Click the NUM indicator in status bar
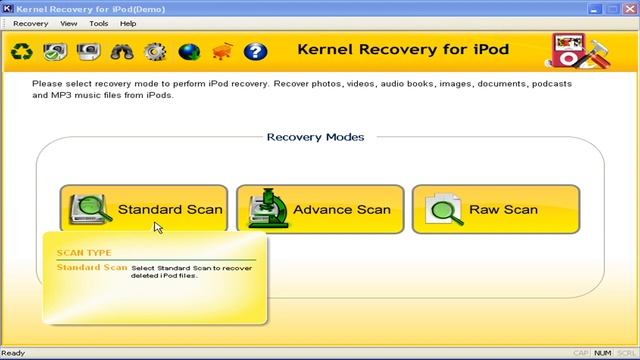Image resolution: width=640 pixels, height=360 pixels. click(602, 353)
